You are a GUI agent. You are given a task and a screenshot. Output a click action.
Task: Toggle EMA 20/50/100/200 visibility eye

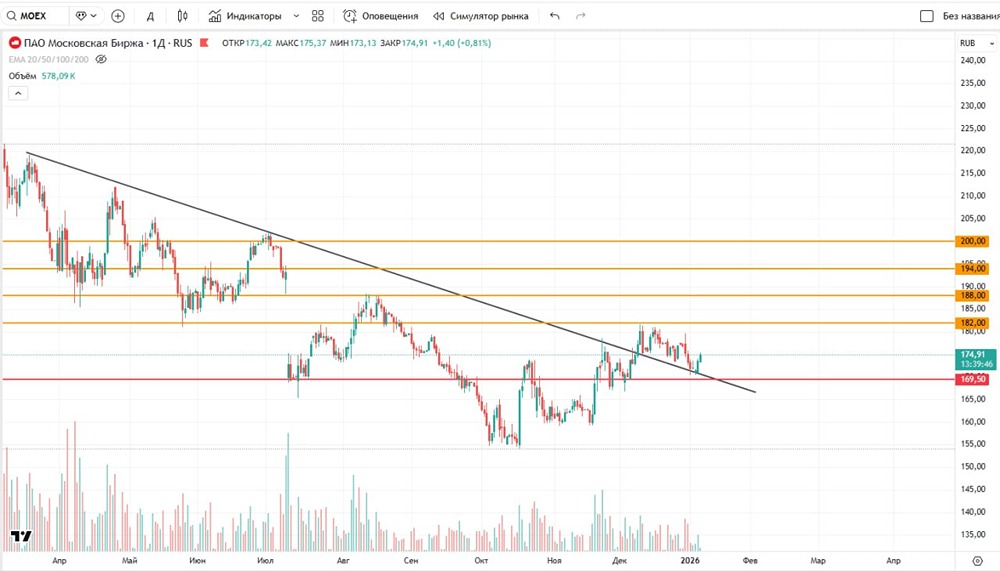pos(101,59)
